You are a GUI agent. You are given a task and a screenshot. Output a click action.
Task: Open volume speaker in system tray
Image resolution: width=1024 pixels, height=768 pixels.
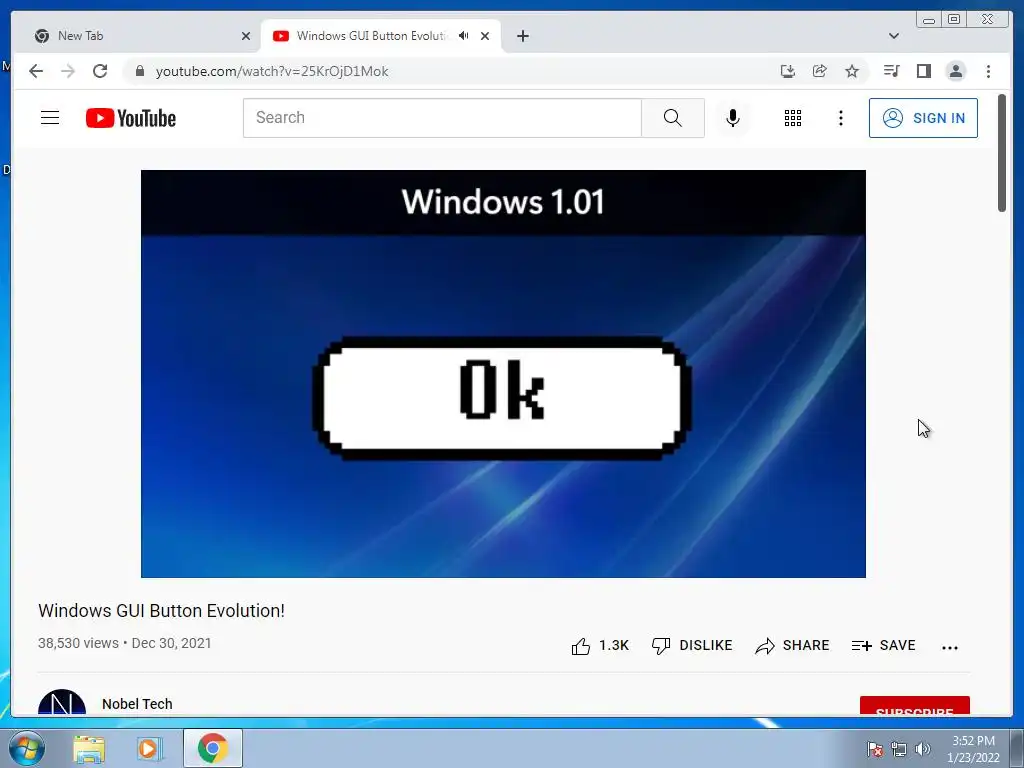pos(923,749)
